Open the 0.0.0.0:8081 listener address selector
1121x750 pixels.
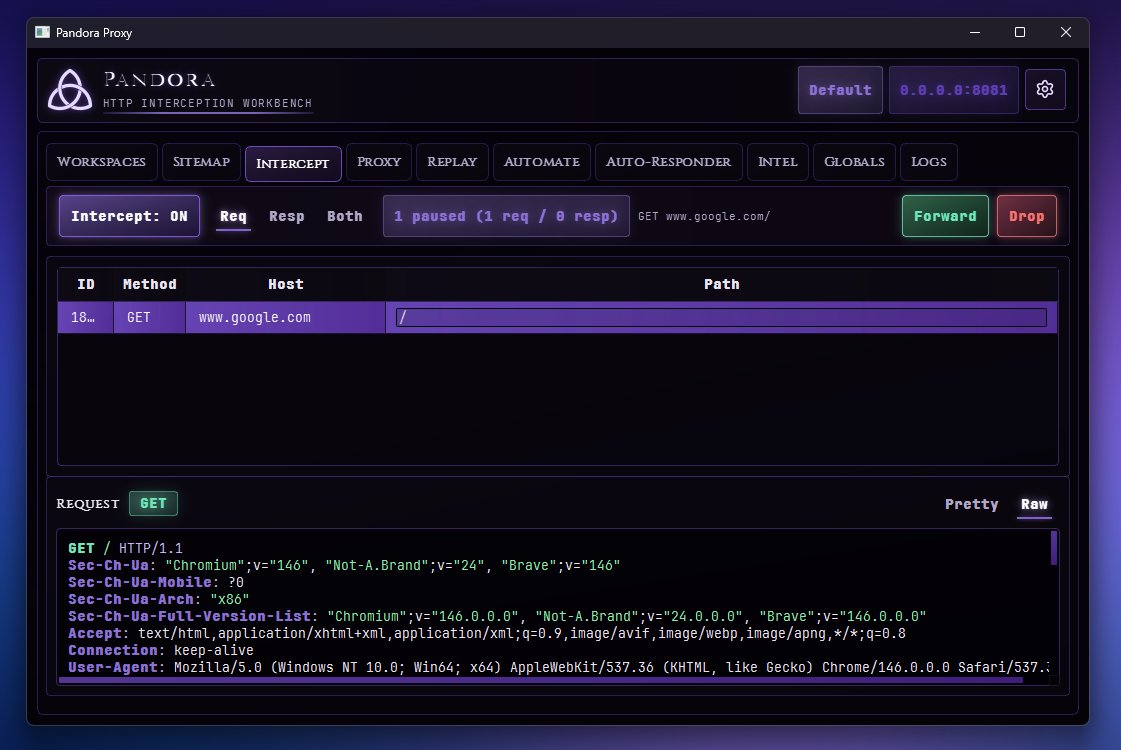click(953, 90)
